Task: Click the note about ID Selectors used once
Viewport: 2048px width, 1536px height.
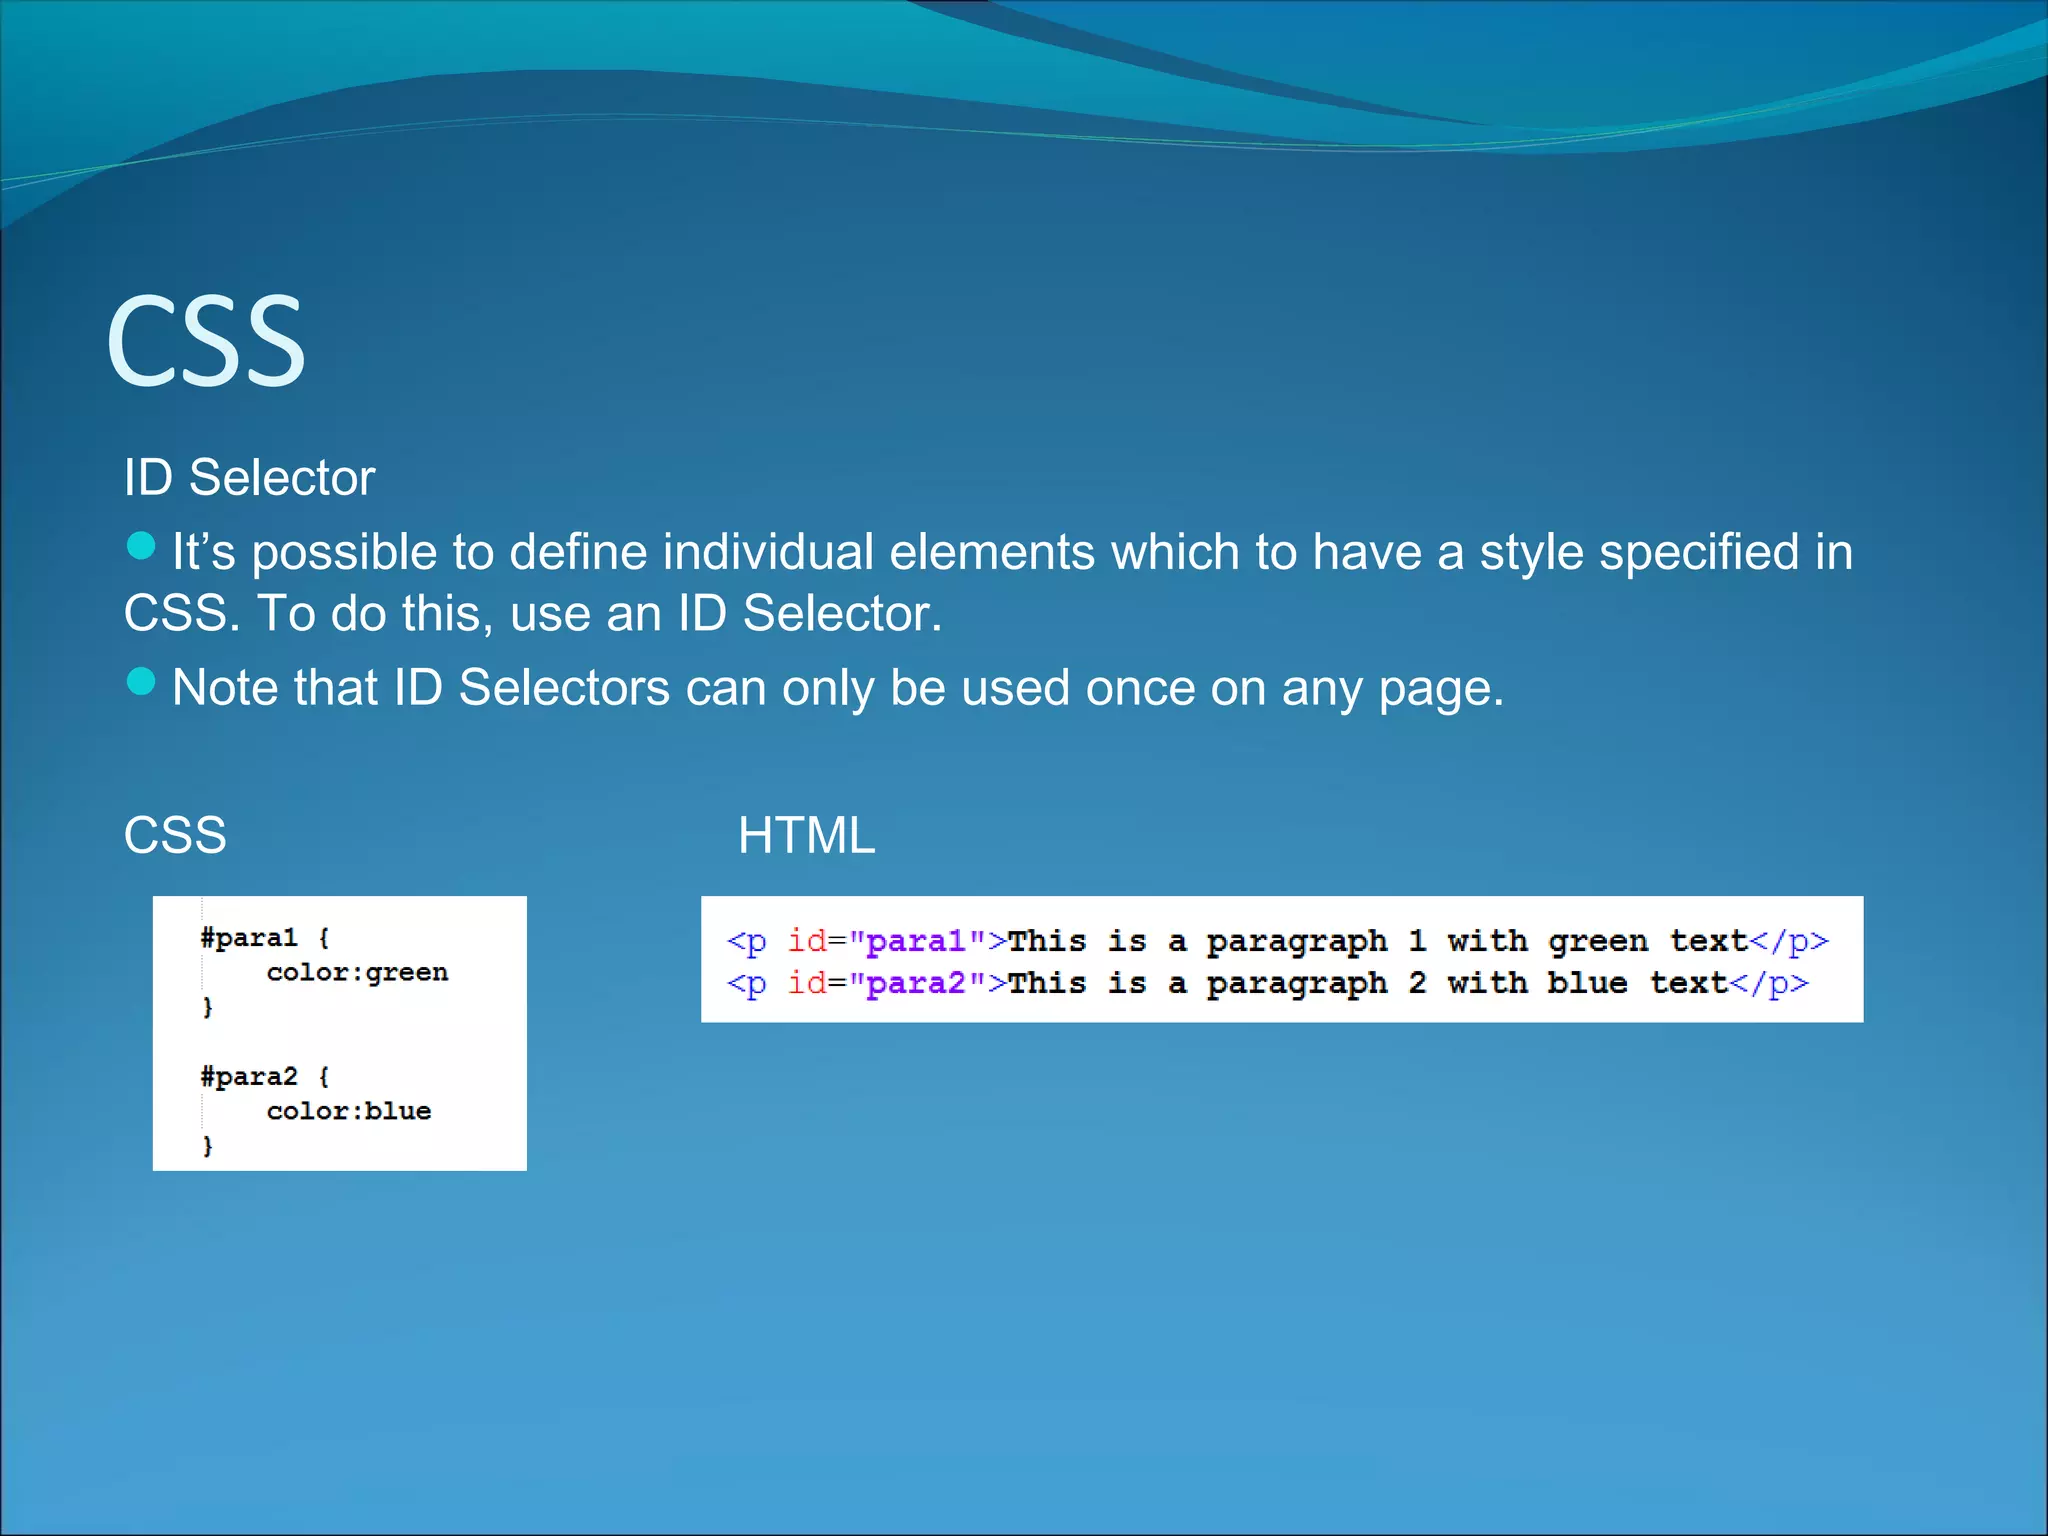Action: pyautogui.click(x=837, y=688)
